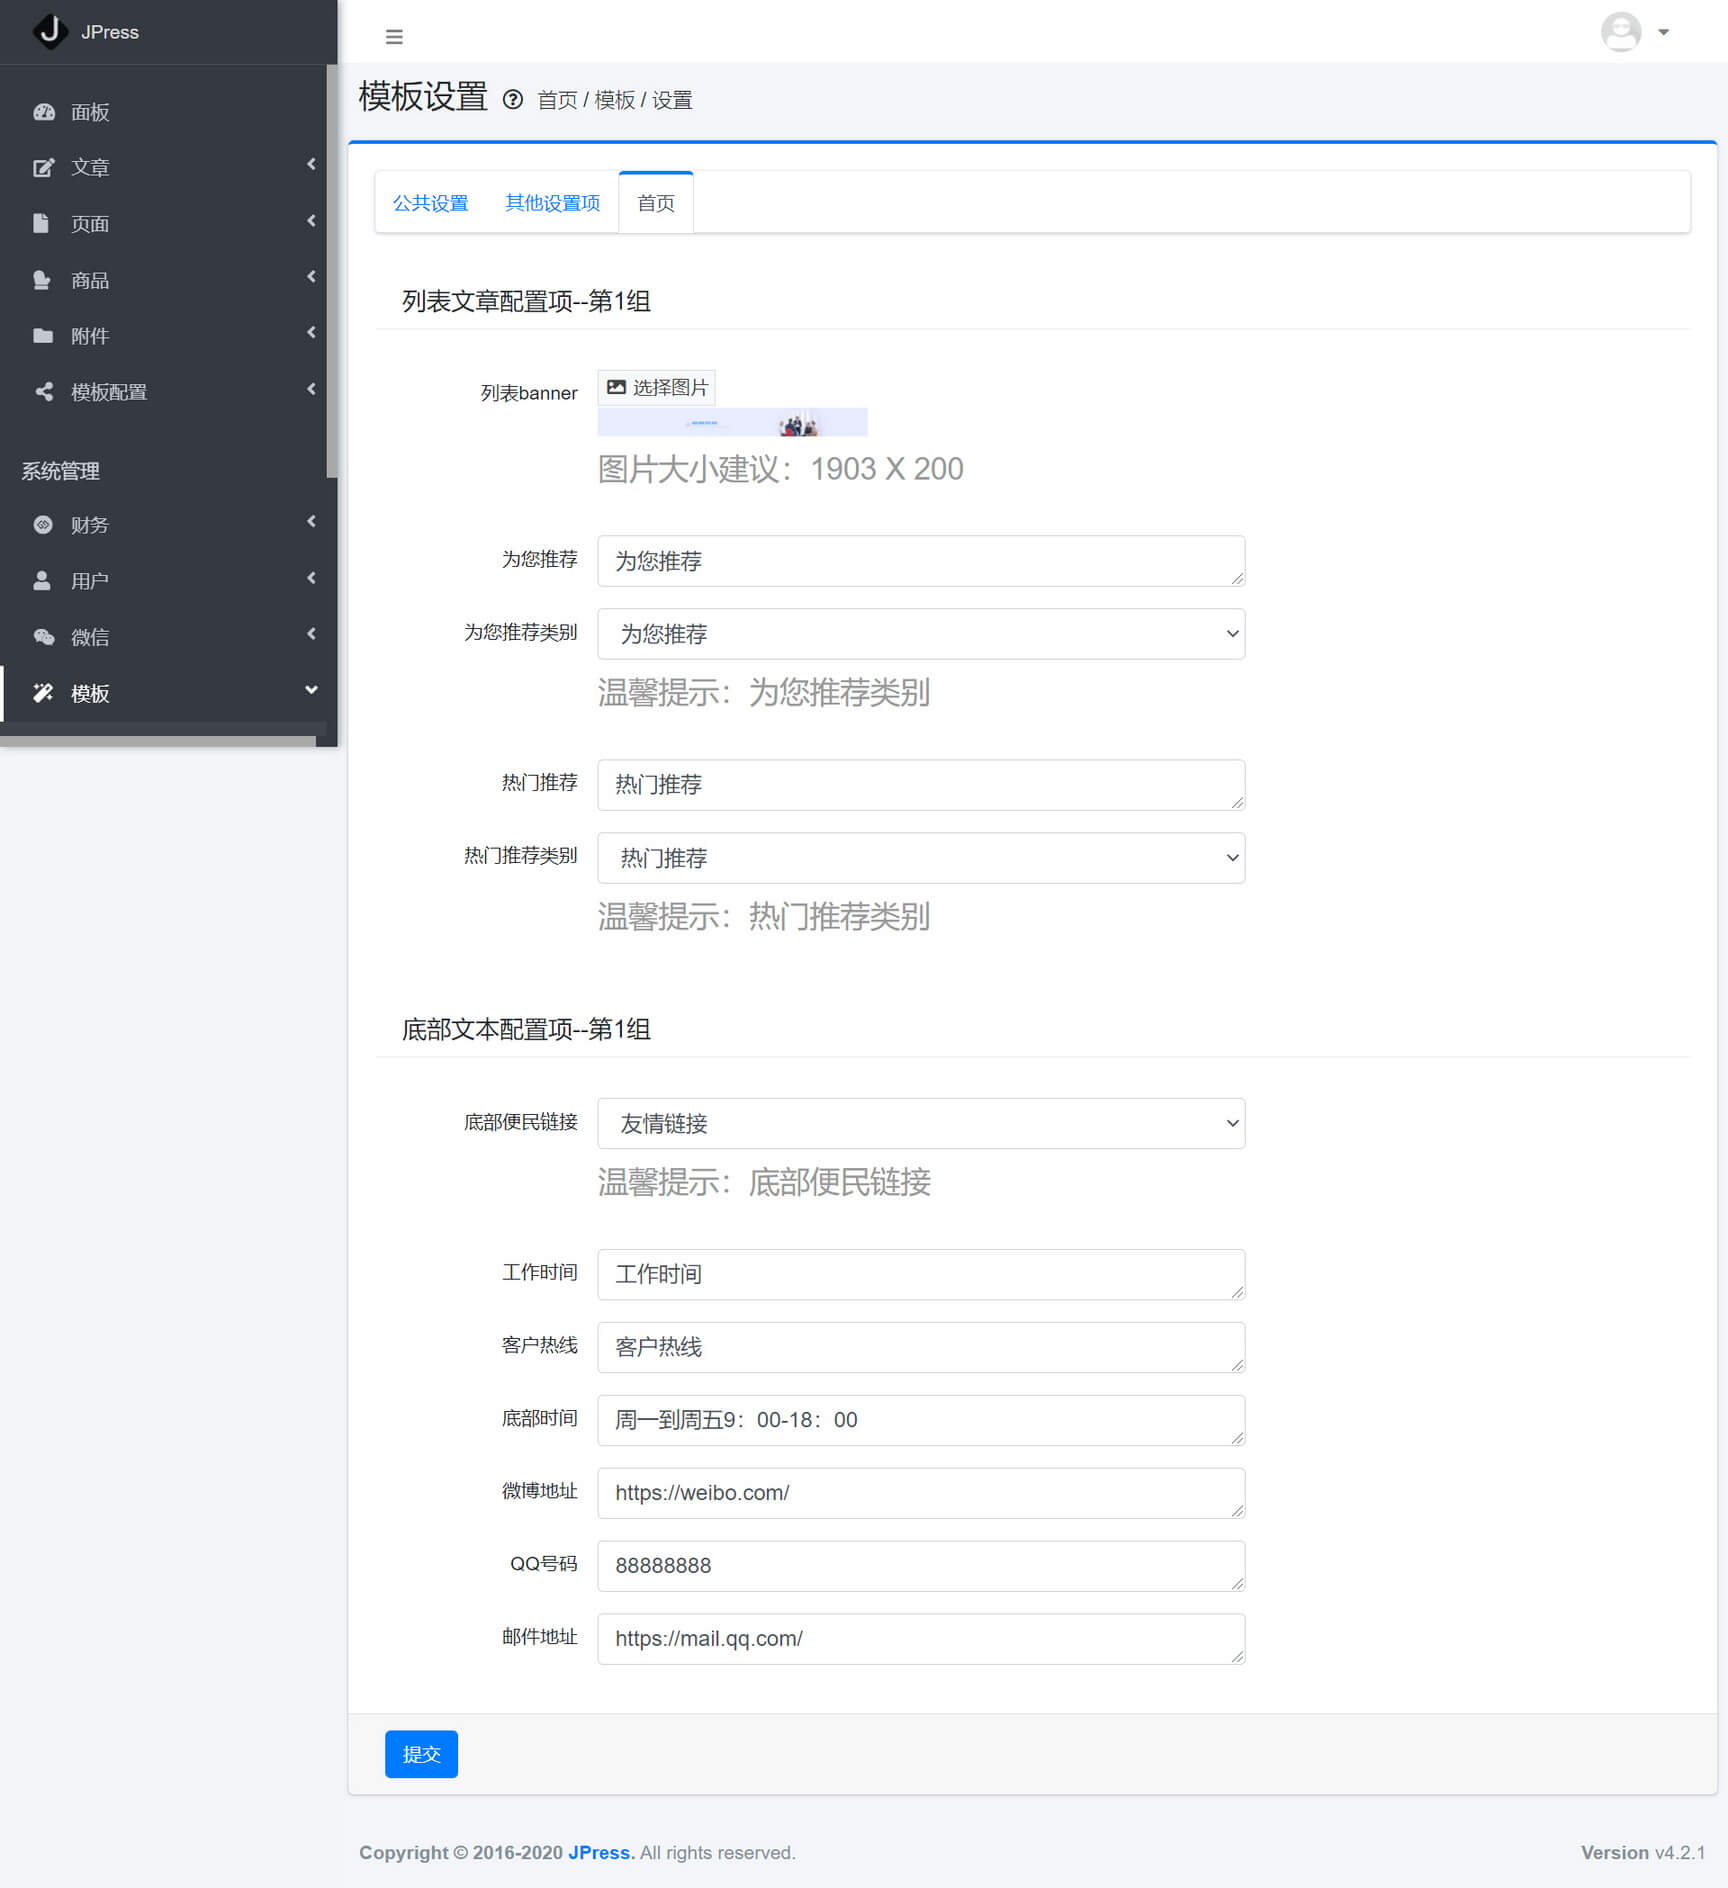Click the finance icon beside 财务
1728x1888 pixels.
coord(43,525)
